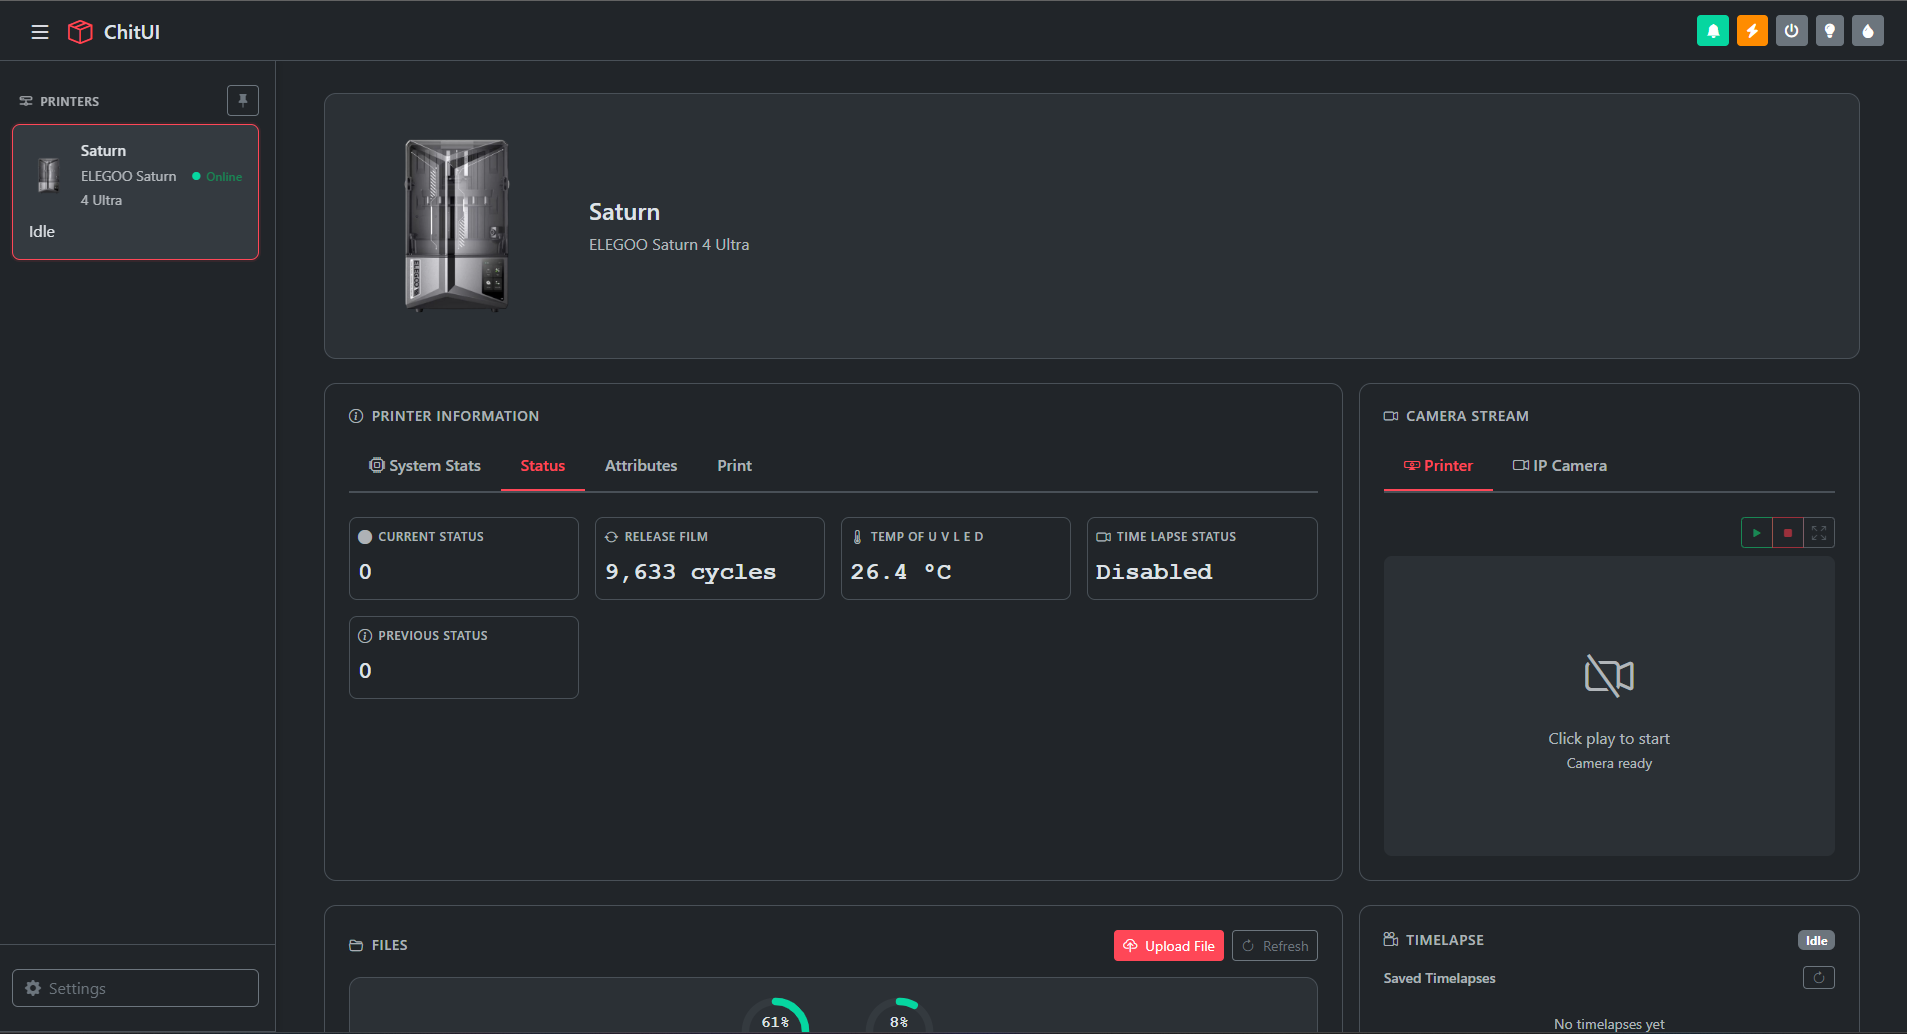Click the orange lightning quick-action icon
This screenshot has width=1907, height=1034.
1751,30
